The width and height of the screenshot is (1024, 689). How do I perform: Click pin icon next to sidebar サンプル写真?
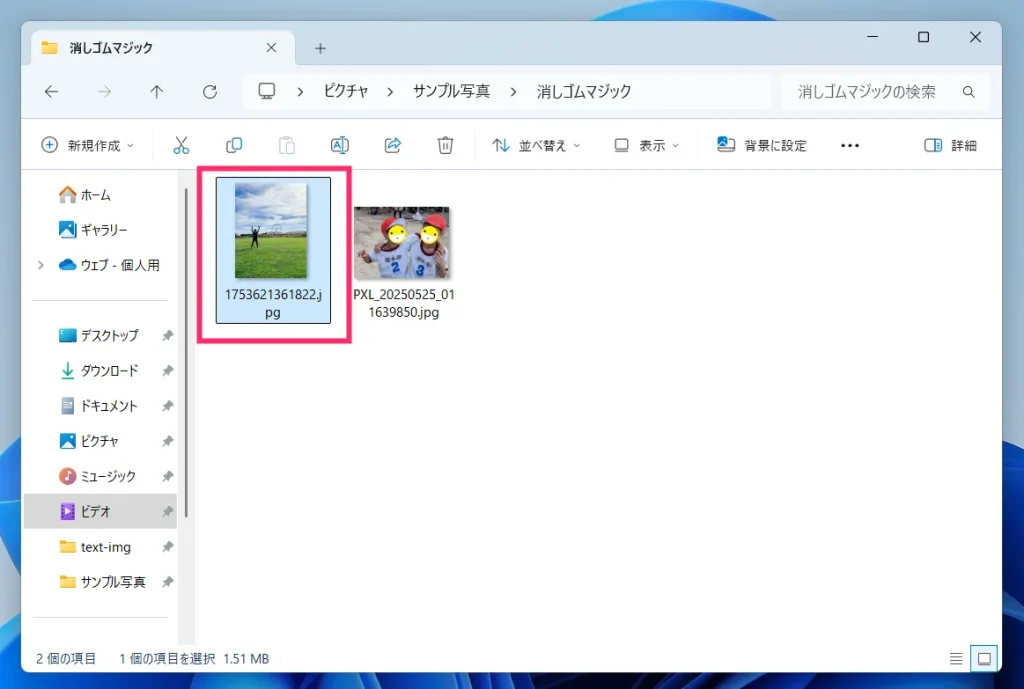click(x=168, y=582)
